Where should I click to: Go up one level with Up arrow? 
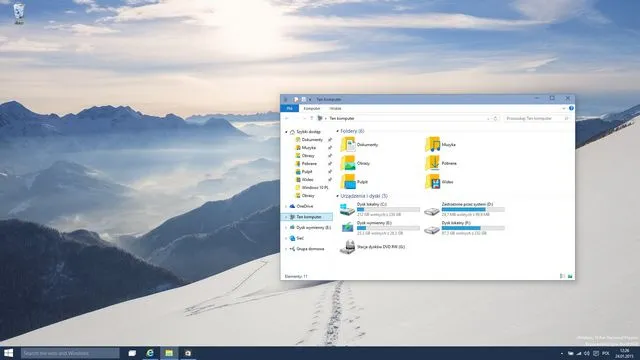(311, 118)
